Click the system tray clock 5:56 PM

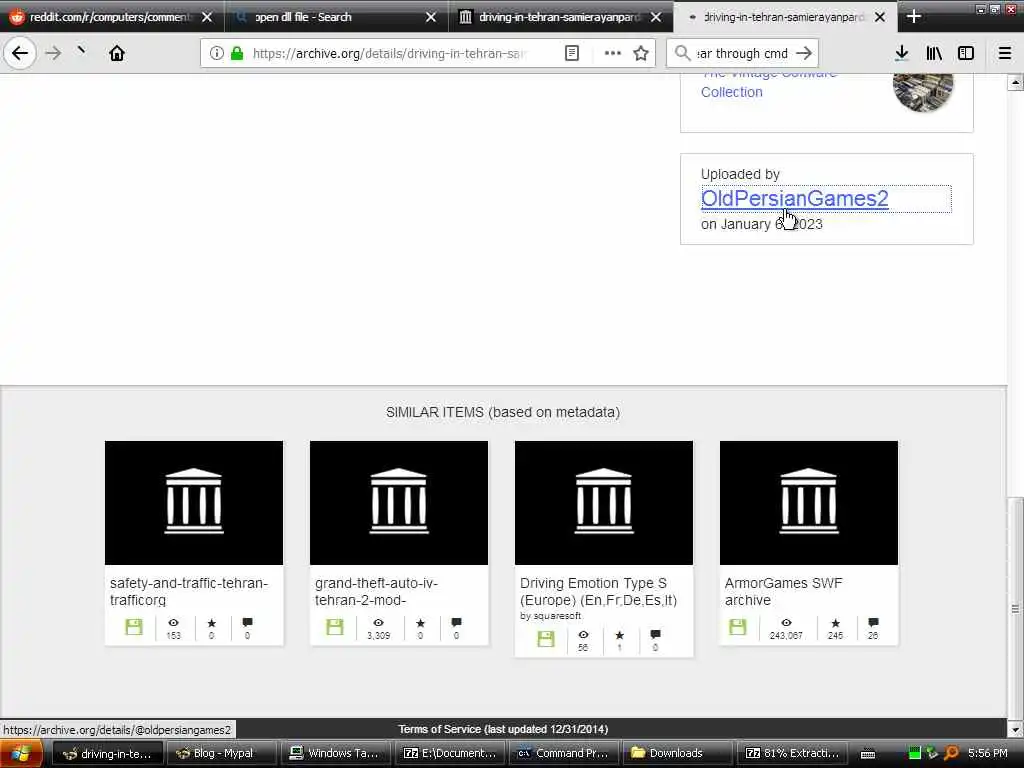tap(987, 754)
